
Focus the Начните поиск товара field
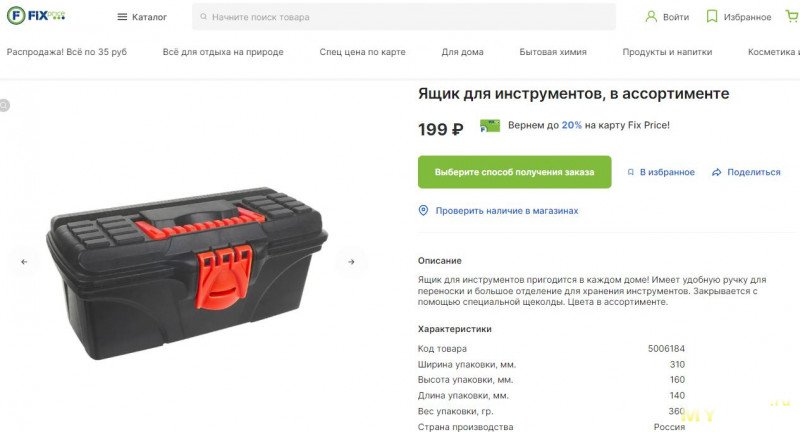click(404, 17)
